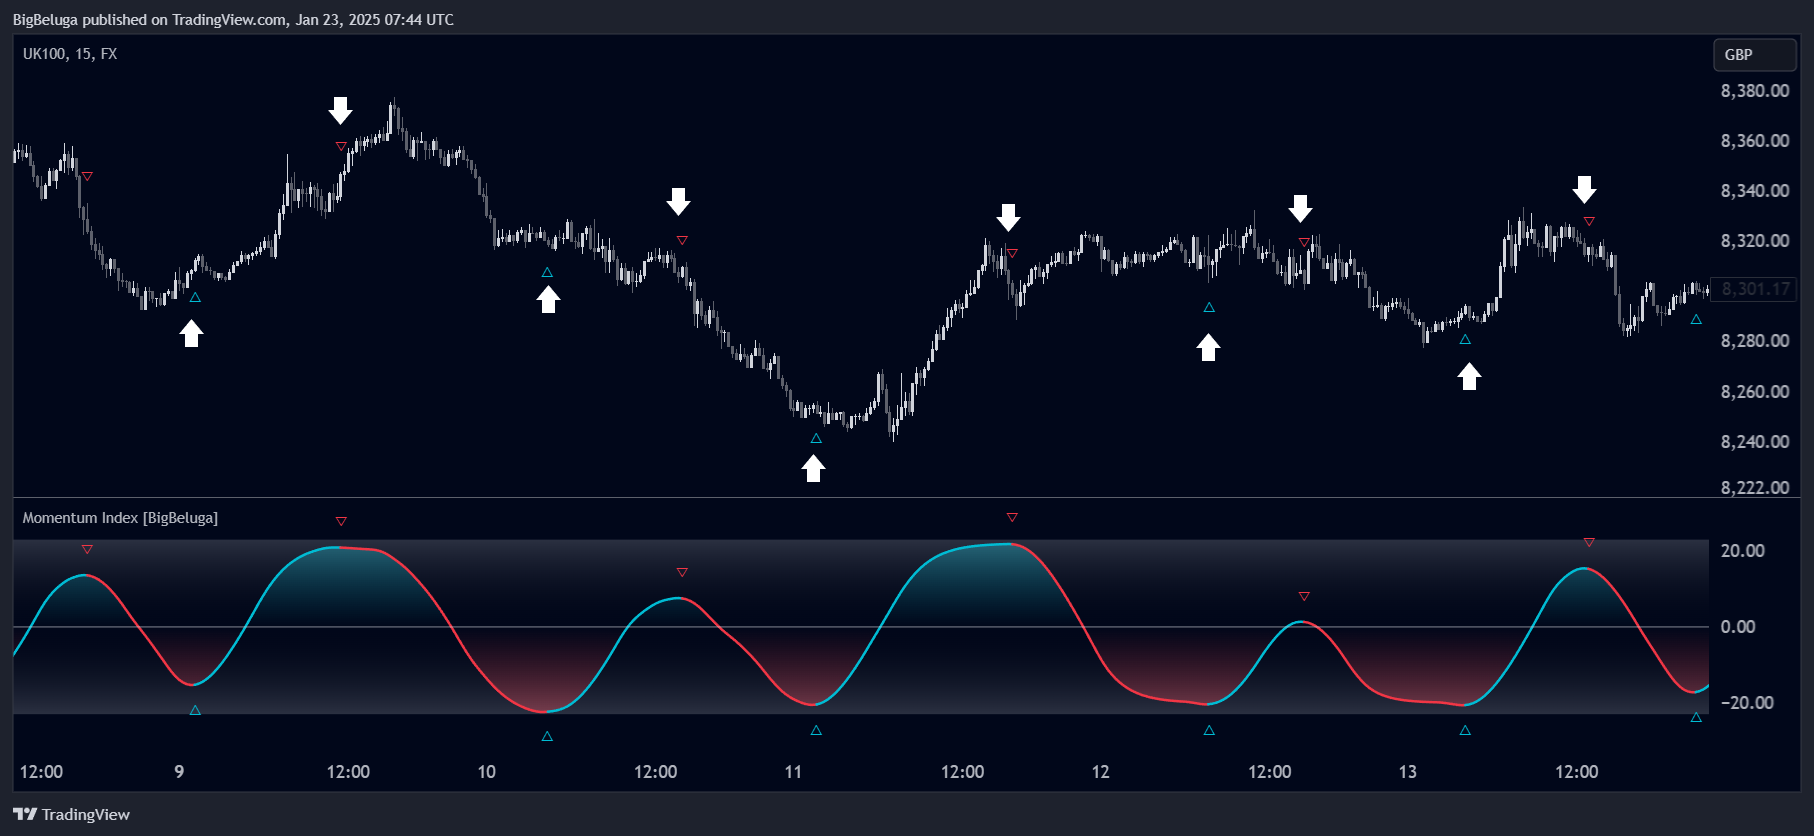Click date label 11 on time axis

[793, 772]
